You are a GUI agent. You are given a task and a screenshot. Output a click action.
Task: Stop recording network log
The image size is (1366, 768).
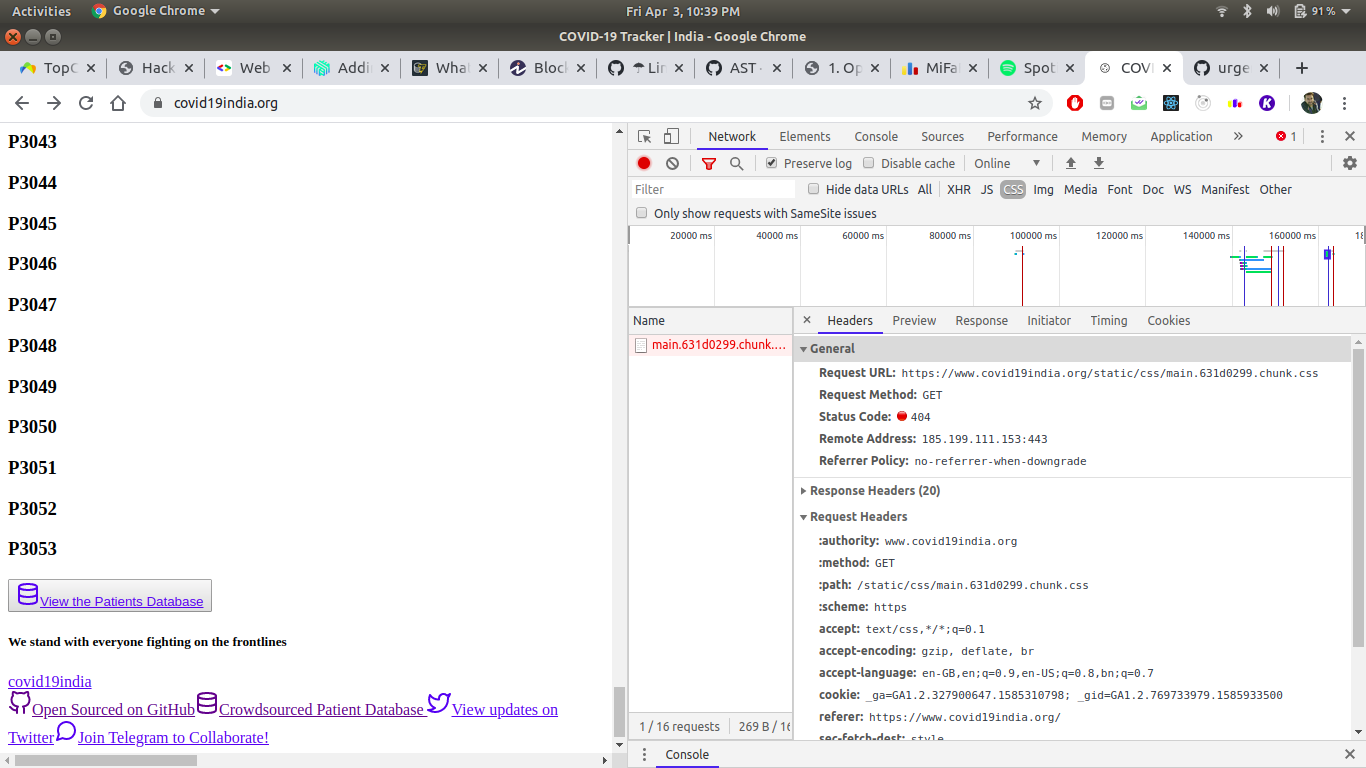pyautogui.click(x=644, y=163)
